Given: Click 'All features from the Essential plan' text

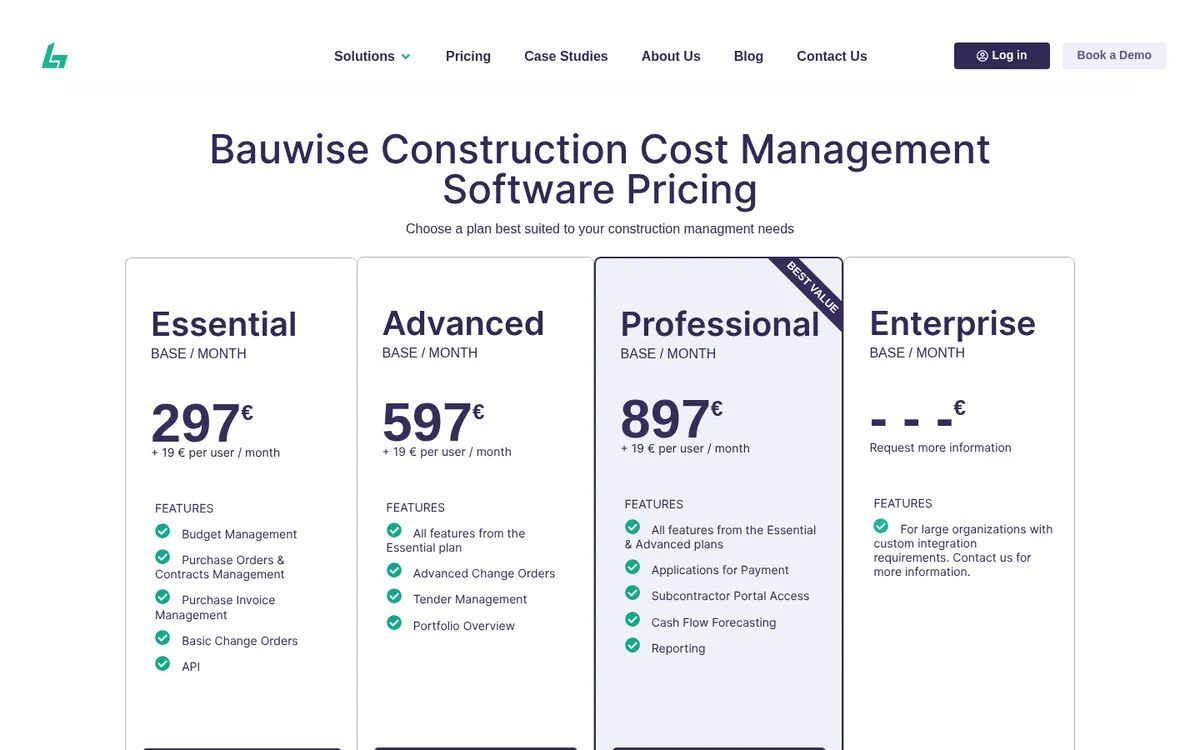Looking at the screenshot, I should (x=456, y=540).
